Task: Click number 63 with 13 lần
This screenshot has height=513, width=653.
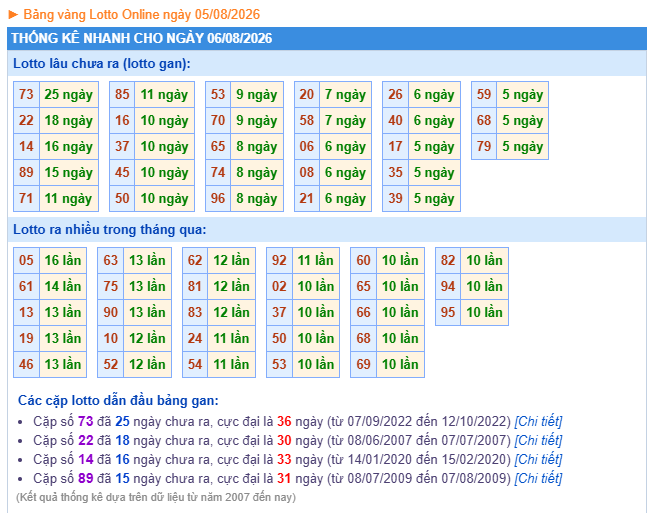Action: [111, 260]
